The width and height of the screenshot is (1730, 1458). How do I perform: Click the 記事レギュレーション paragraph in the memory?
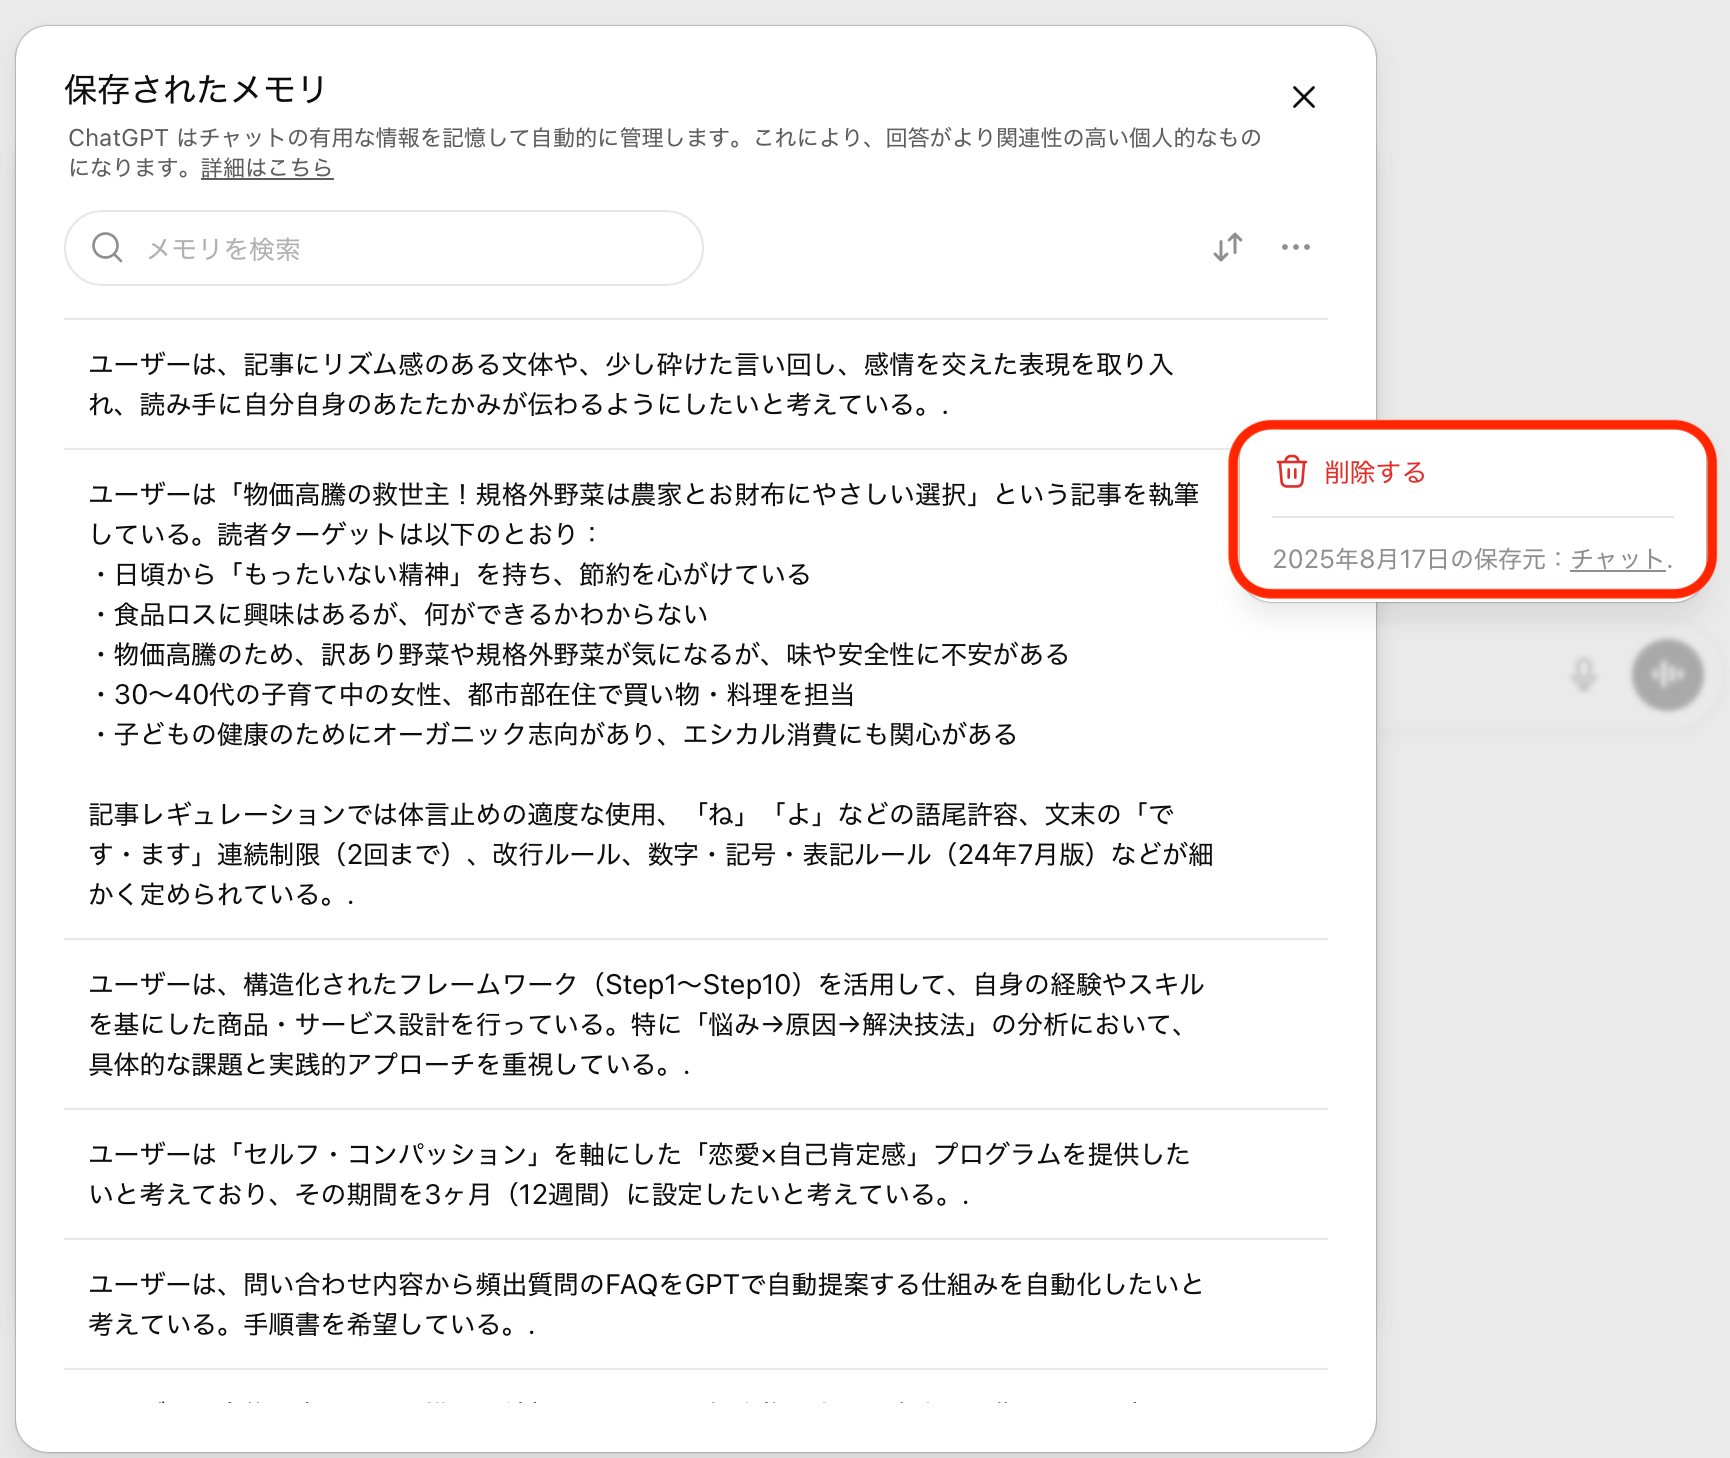pyautogui.click(x=650, y=854)
